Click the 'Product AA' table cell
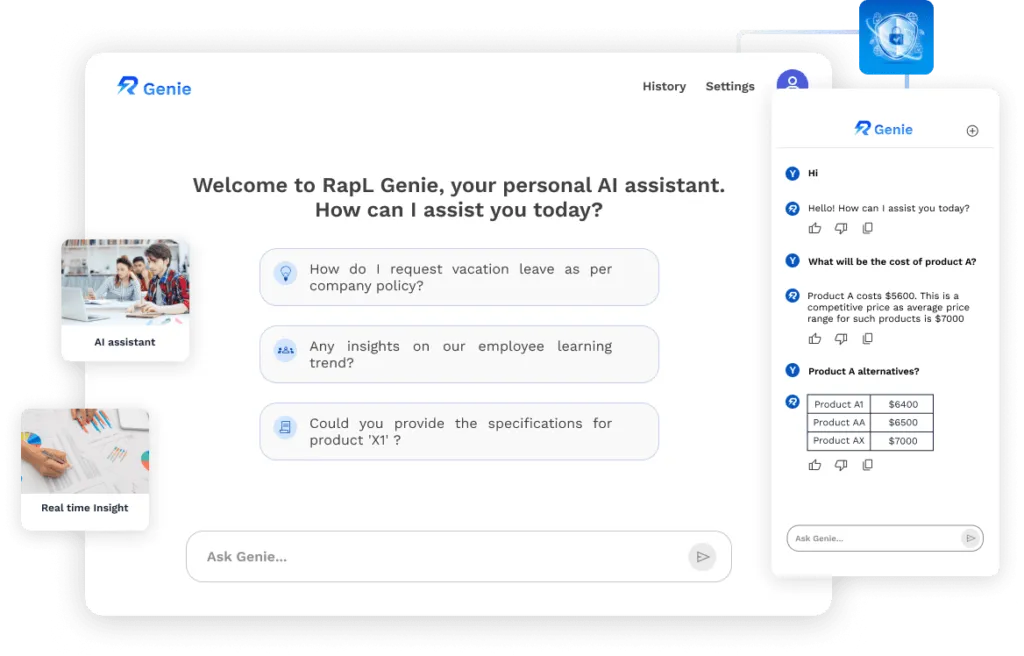Image resolution: width=1024 pixels, height=656 pixels. pos(839,422)
